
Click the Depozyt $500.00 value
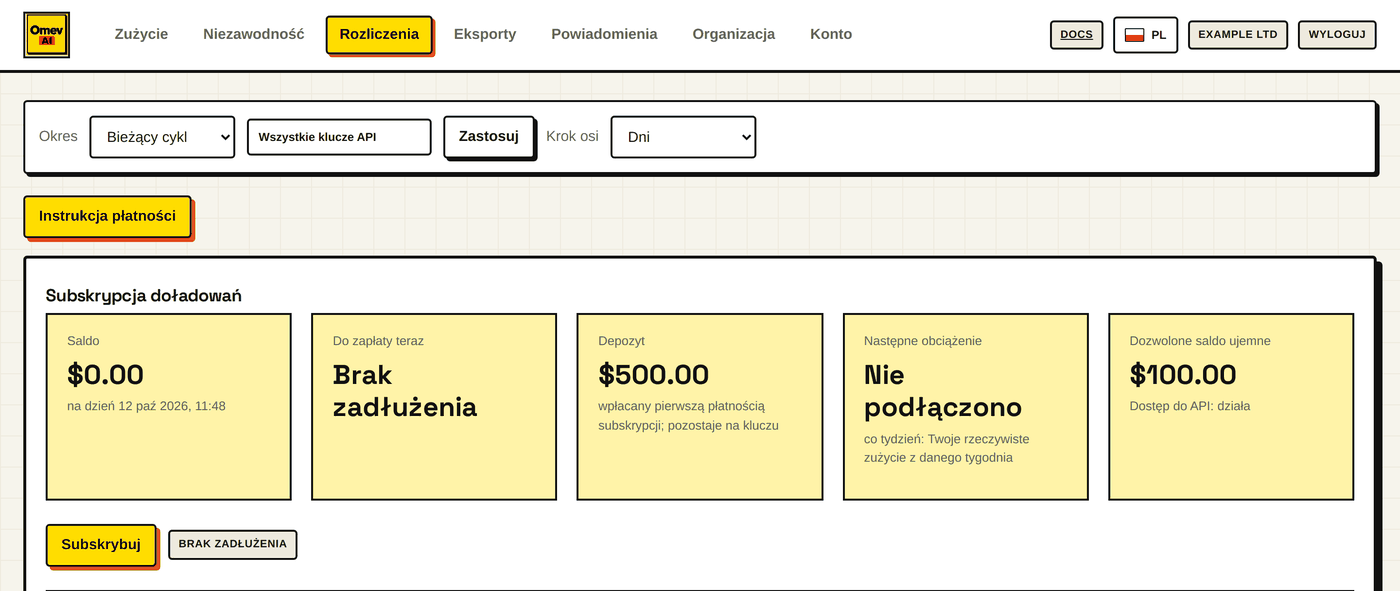(654, 374)
